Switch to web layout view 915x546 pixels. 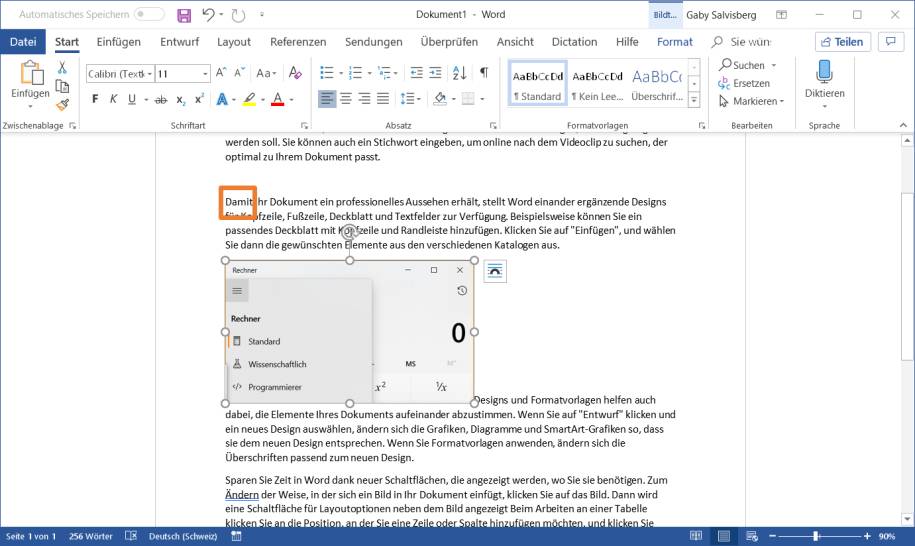752,536
